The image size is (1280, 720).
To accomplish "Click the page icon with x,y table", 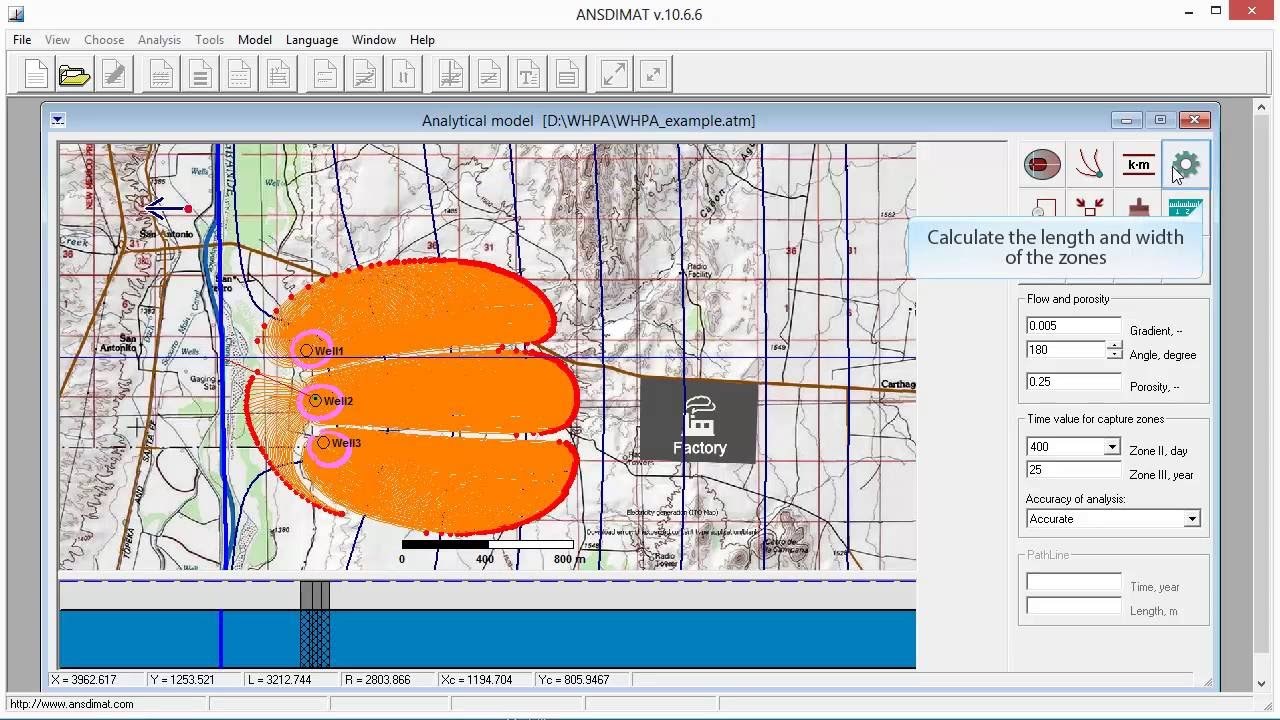I will 279,74.
